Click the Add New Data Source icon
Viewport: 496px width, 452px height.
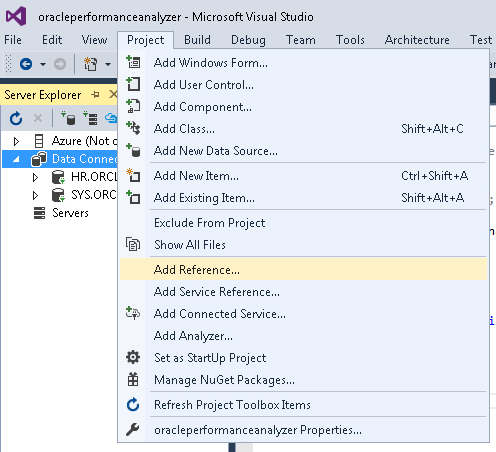pyautogui.click(x=133, y=150)
